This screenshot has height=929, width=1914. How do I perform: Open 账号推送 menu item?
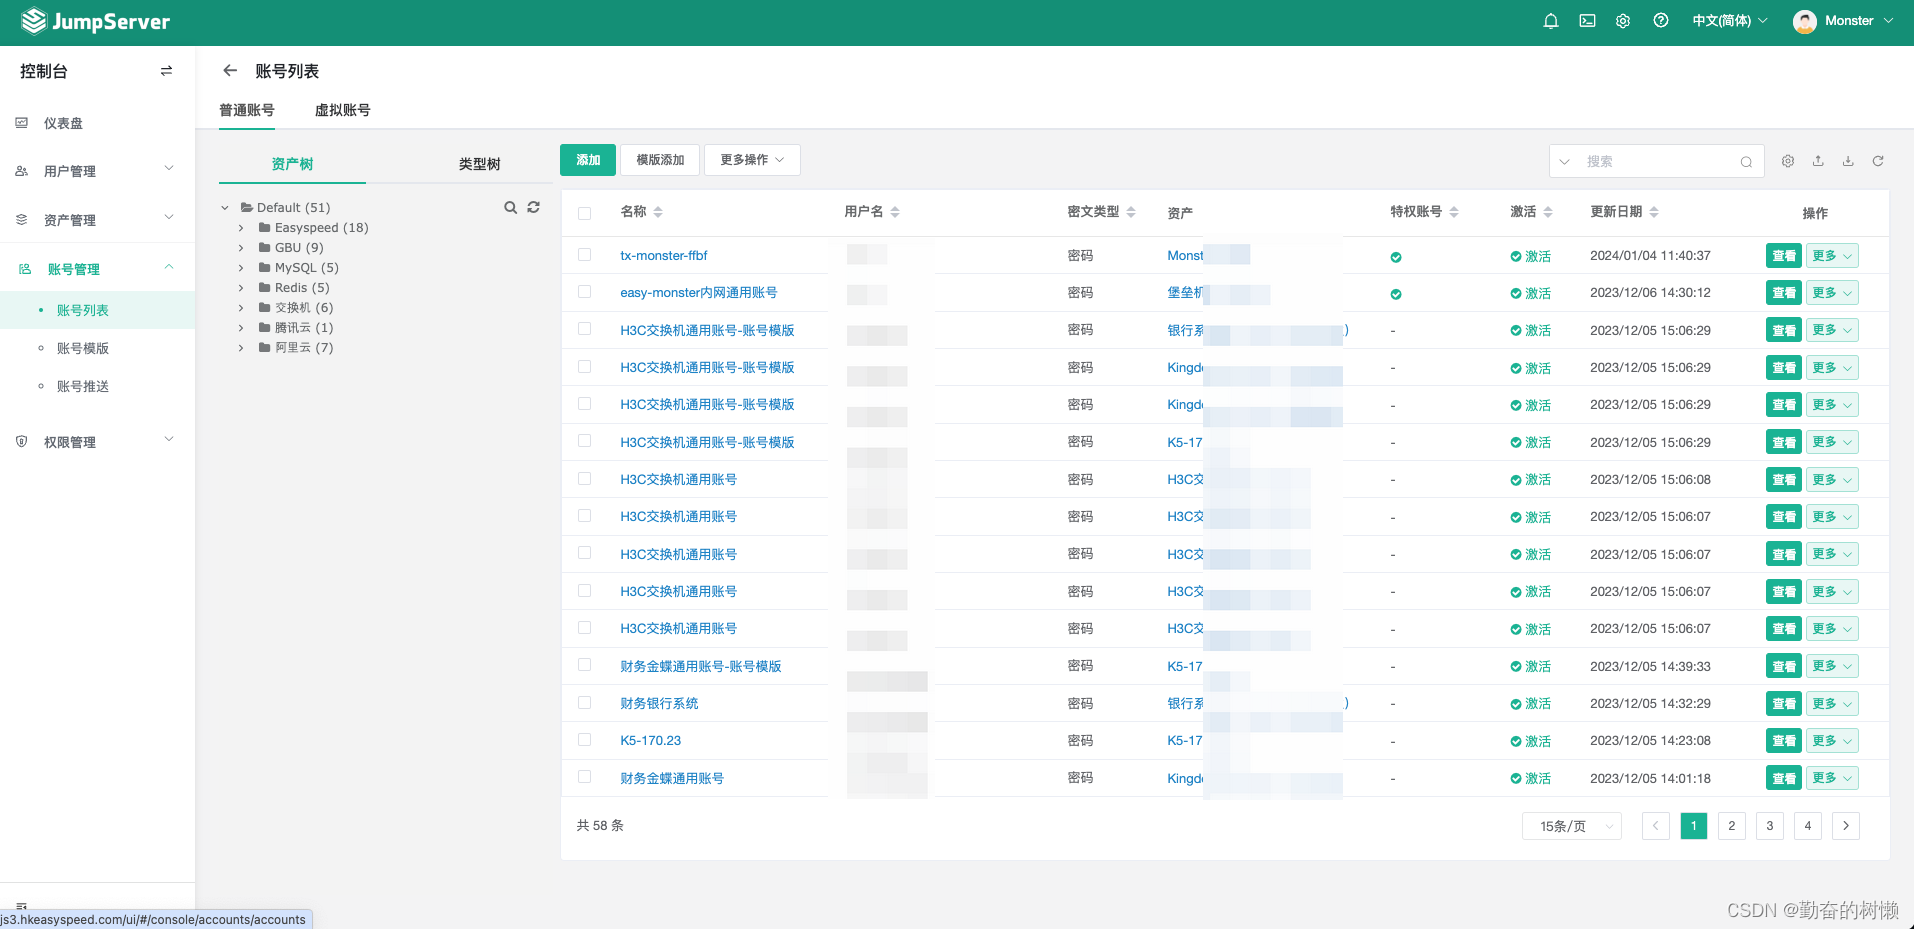(x=83, y=386)
